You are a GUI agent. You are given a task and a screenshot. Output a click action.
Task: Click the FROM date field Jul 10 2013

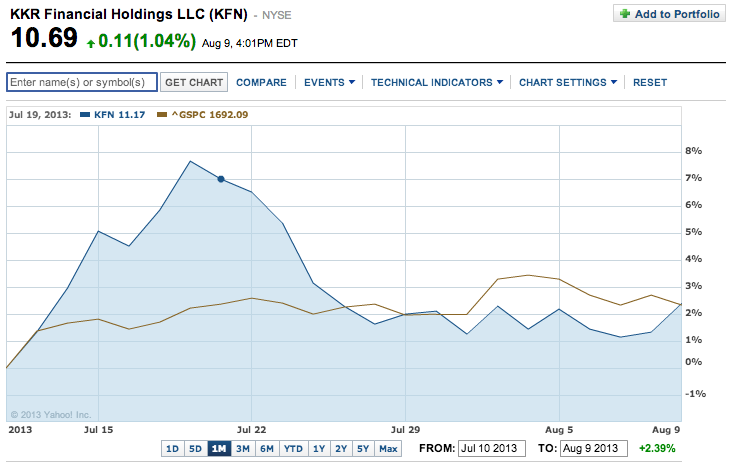(492, 448)
